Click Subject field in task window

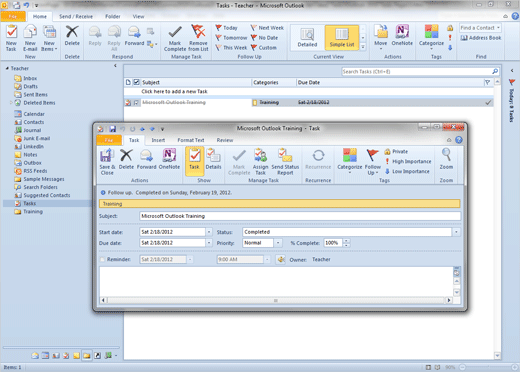[300, 216]
